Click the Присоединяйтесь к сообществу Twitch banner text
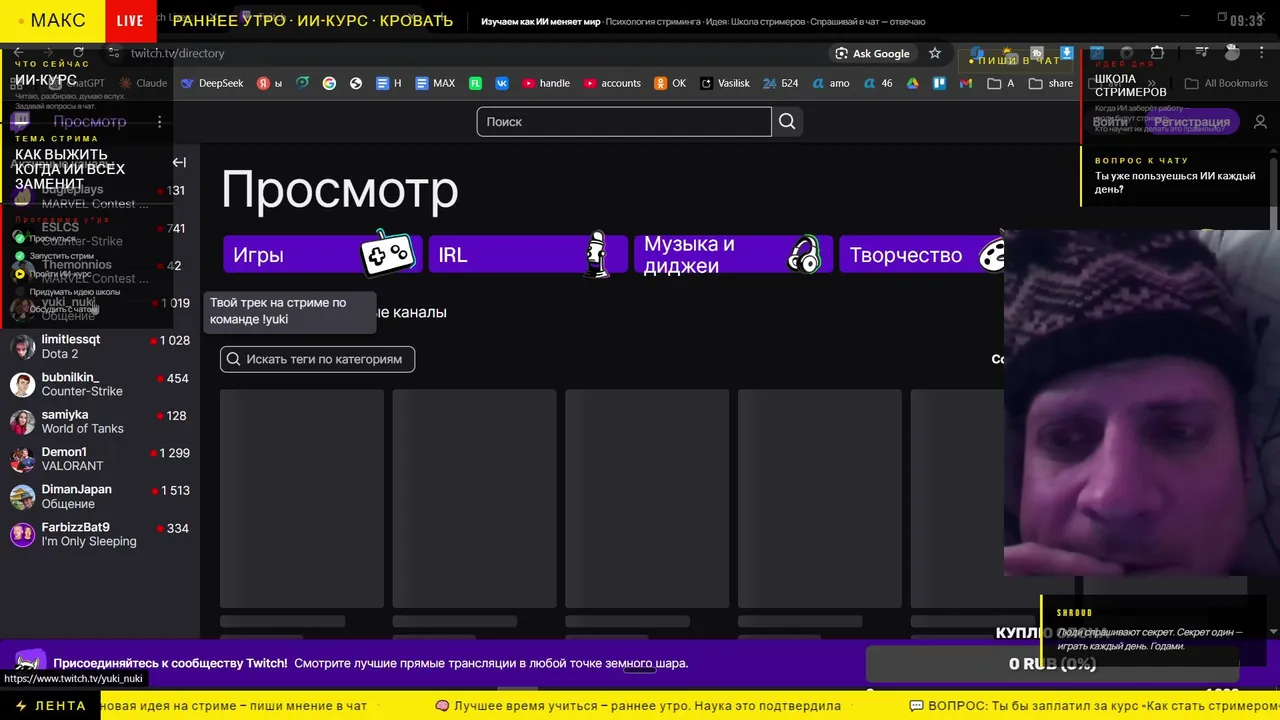The image size is (1280, 720). [x=170, y=663]
